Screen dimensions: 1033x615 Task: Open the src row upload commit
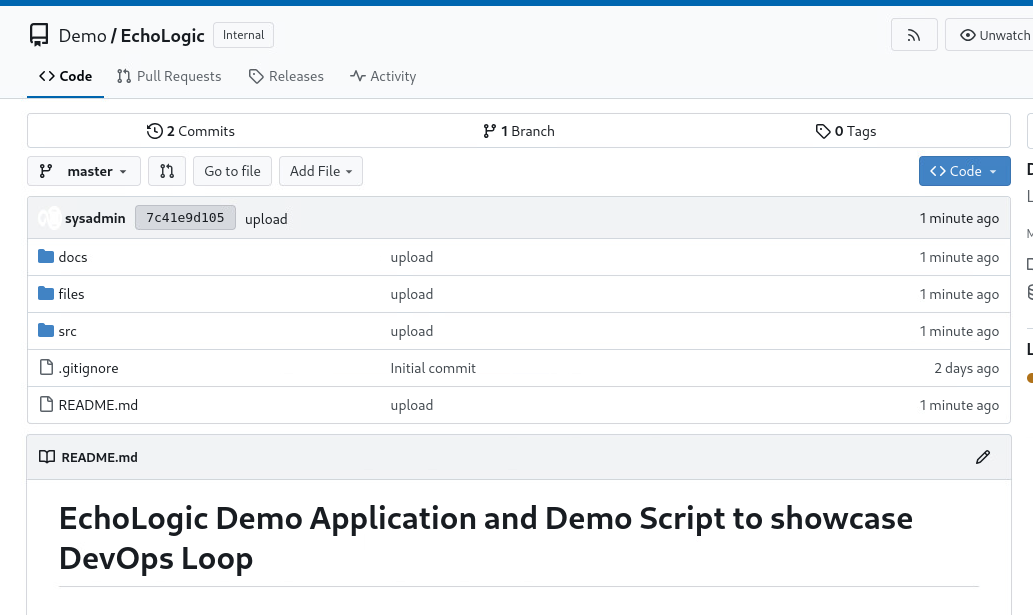[x=412, y=331]
